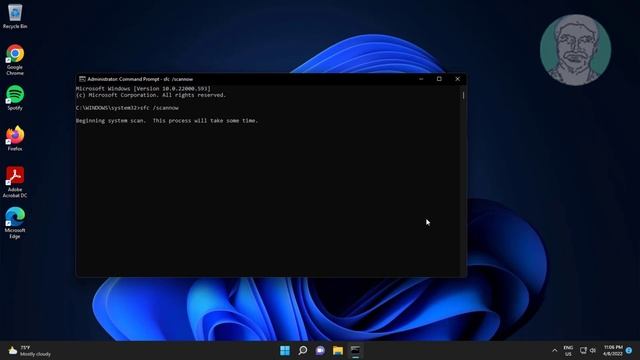
Task: Open the Windows Start menu
Action: tap(285, 350)
